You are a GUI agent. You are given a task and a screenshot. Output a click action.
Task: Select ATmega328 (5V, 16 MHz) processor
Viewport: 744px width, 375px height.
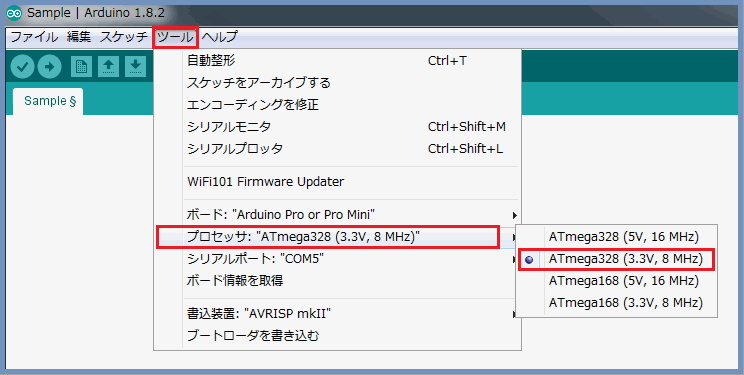tap(616, 236)
